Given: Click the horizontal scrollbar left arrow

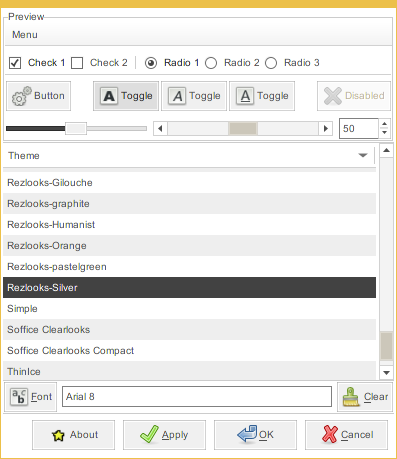Looking at the screenshot, I should point(160,129).
